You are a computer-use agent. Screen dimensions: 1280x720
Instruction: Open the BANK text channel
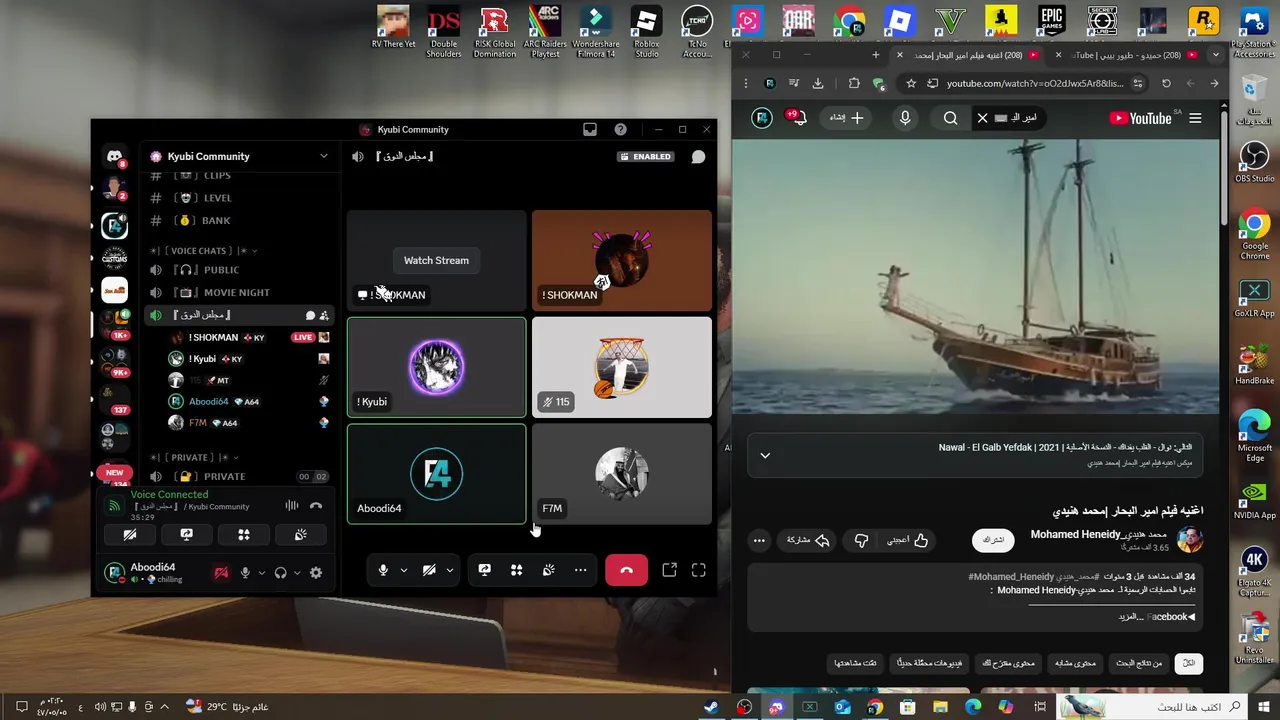pos(239,220)
